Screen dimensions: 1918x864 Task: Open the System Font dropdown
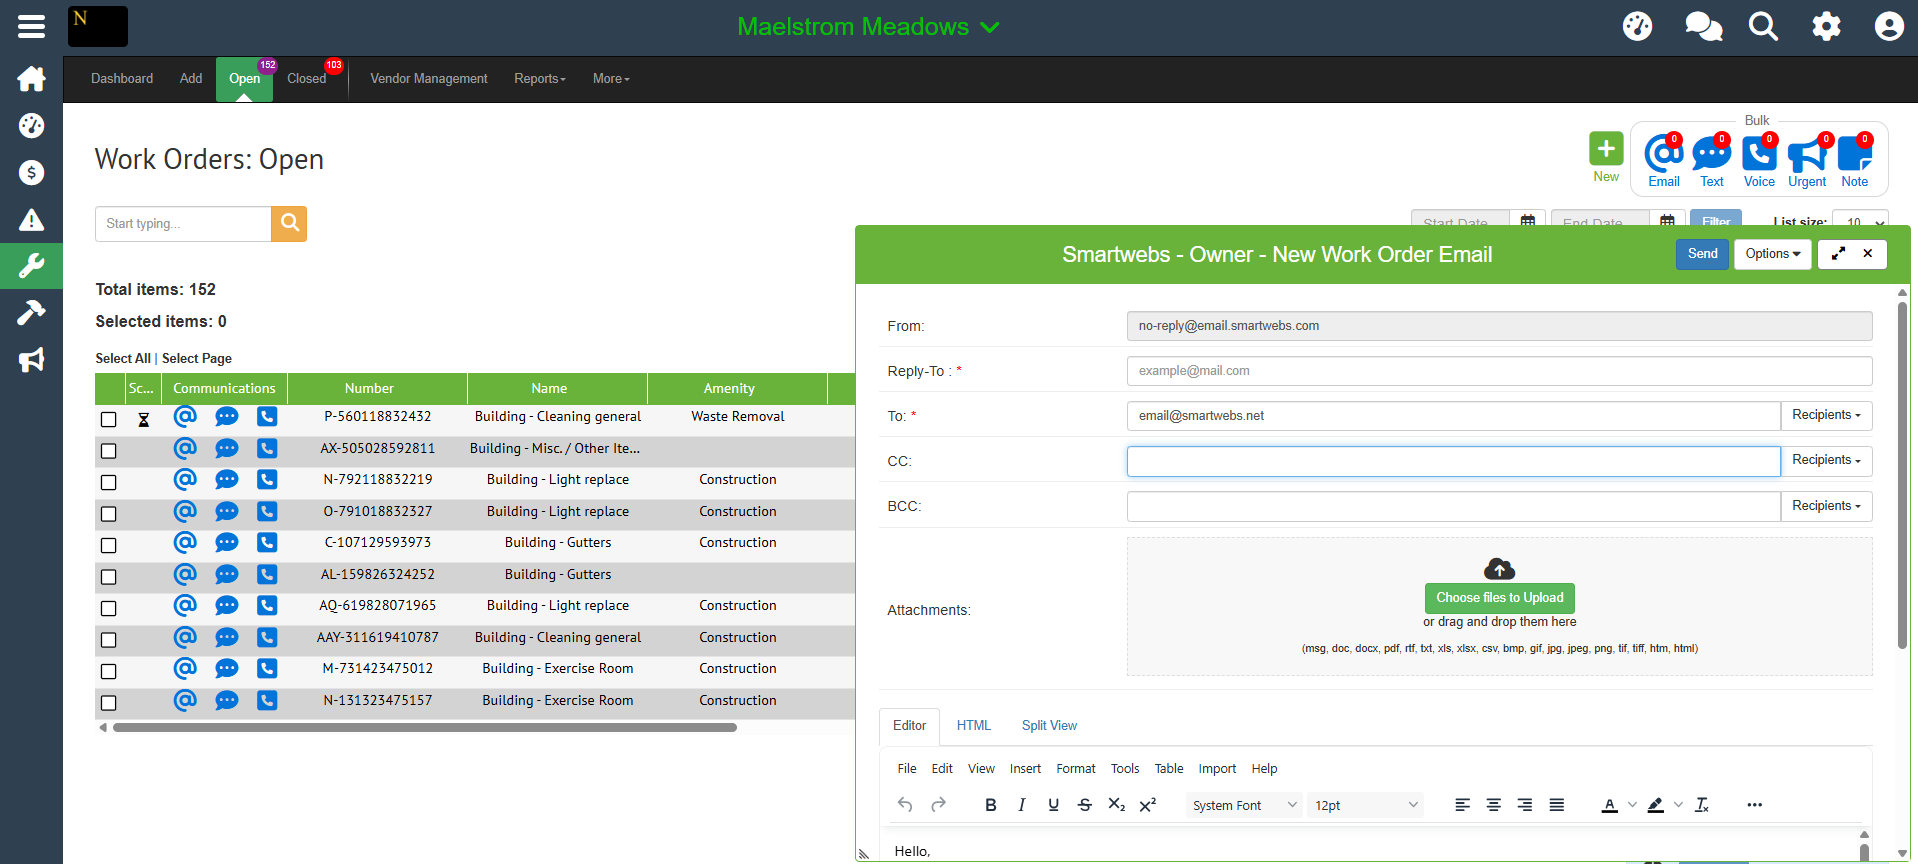coord(1244,805)
